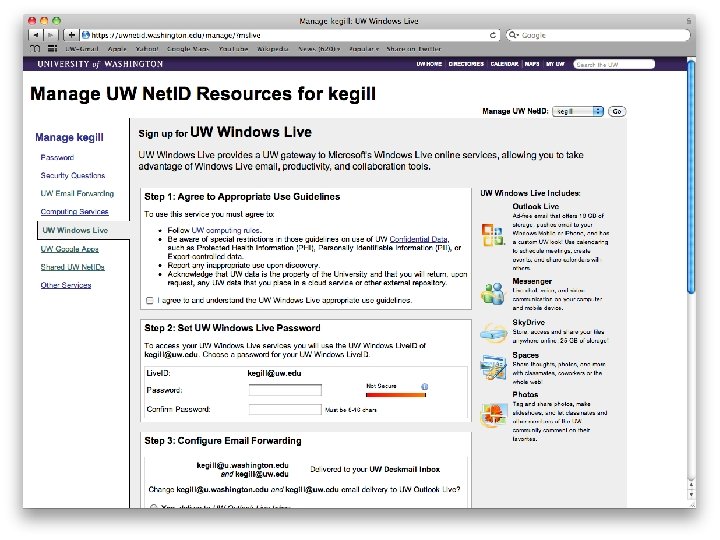720x540 pixels.
Task: Open the Wikipedia bookmark
Action: [273, 49]
